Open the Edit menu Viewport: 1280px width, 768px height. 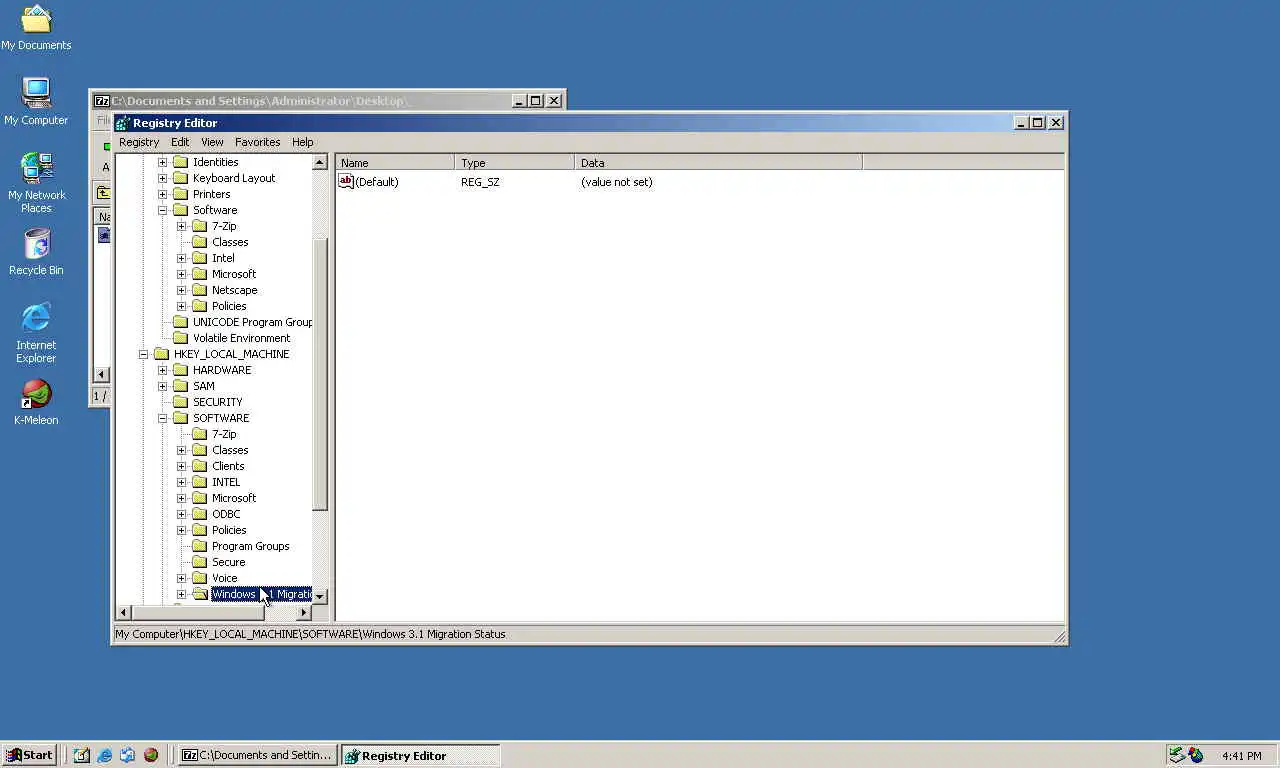(180, 142)
